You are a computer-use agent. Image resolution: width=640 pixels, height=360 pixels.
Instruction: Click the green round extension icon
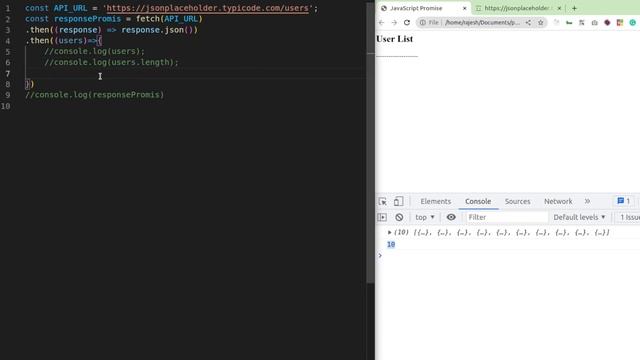(x=633, y=23)
